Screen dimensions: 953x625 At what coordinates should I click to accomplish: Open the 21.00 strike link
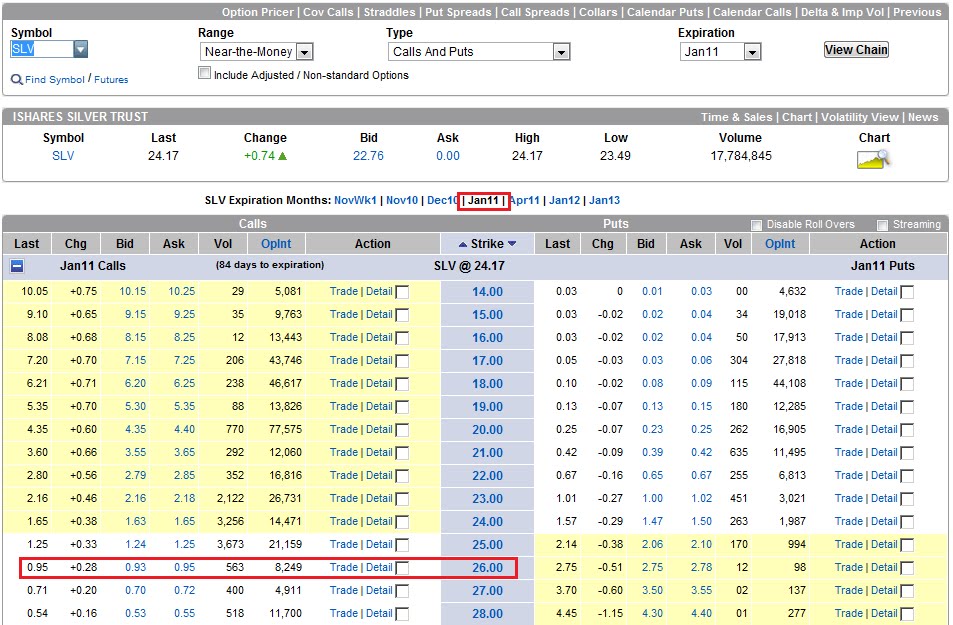pyautogui.click(x=487, y=453)
